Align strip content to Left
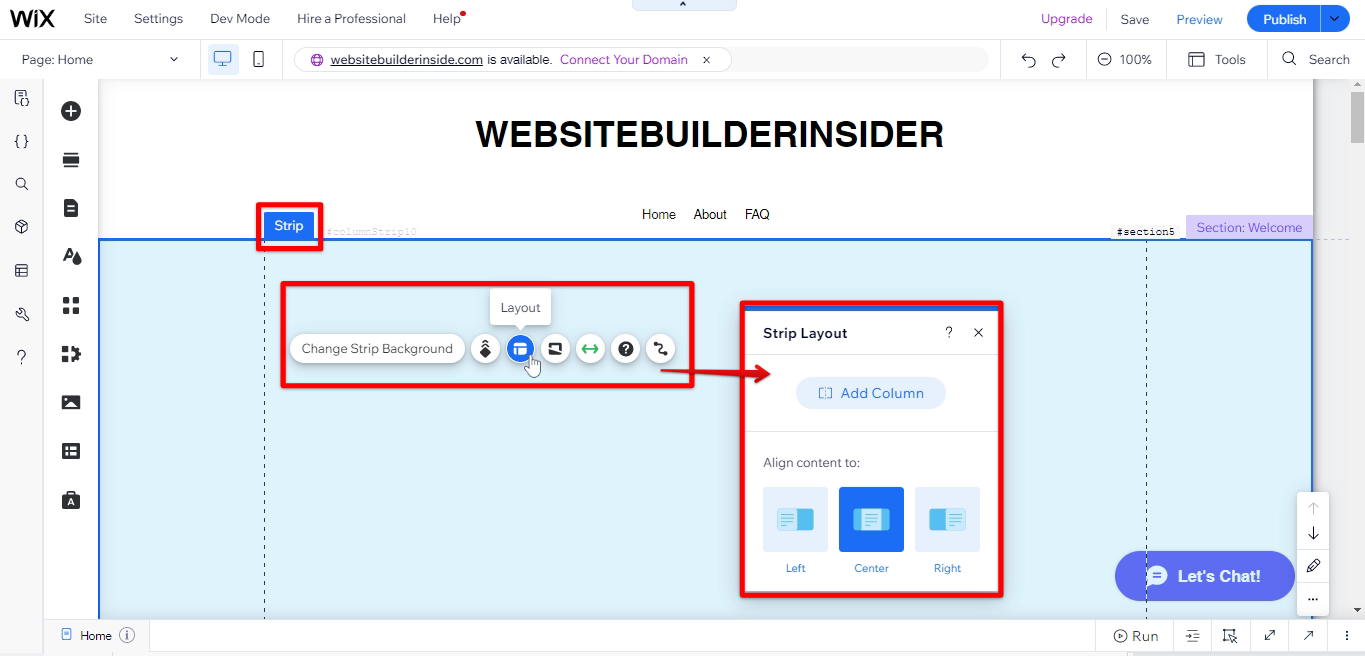The height and width of the screenshot is (656, 1365). (x=795, y=520)
